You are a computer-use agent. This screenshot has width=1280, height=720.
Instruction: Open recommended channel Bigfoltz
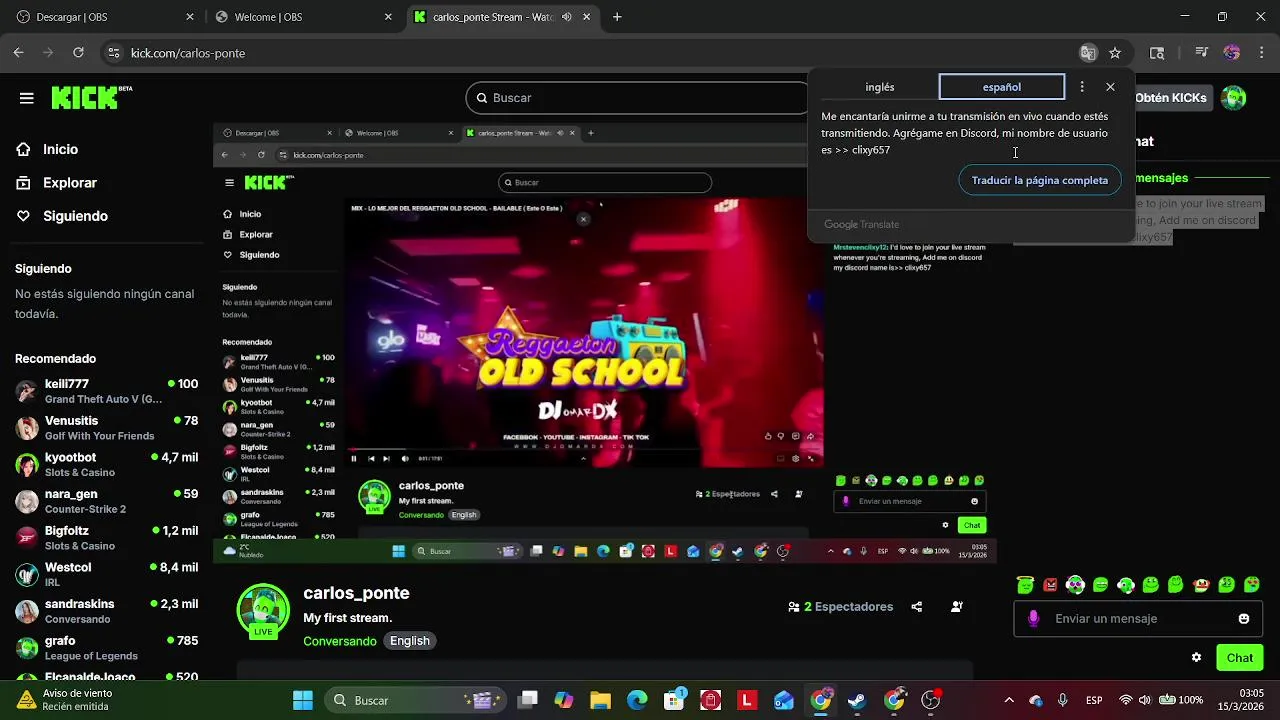(x=106, y=538)
